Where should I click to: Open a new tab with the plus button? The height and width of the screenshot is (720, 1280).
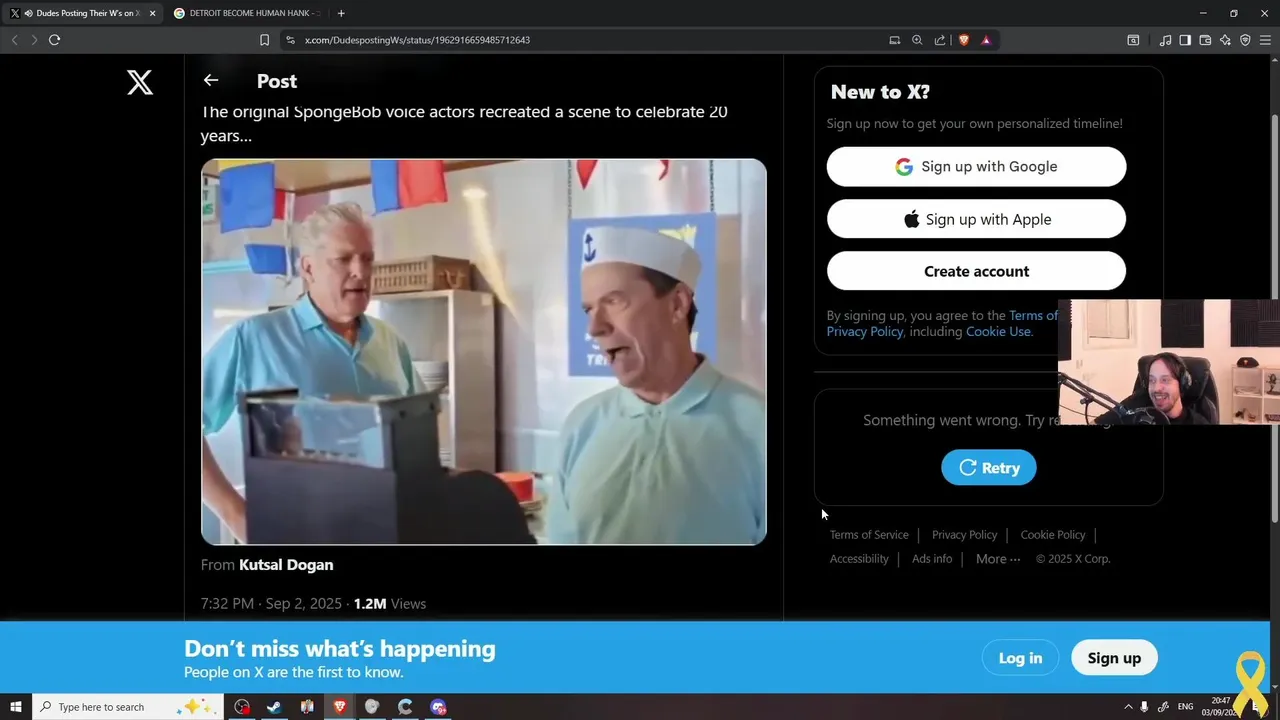(x=341, y=13)
